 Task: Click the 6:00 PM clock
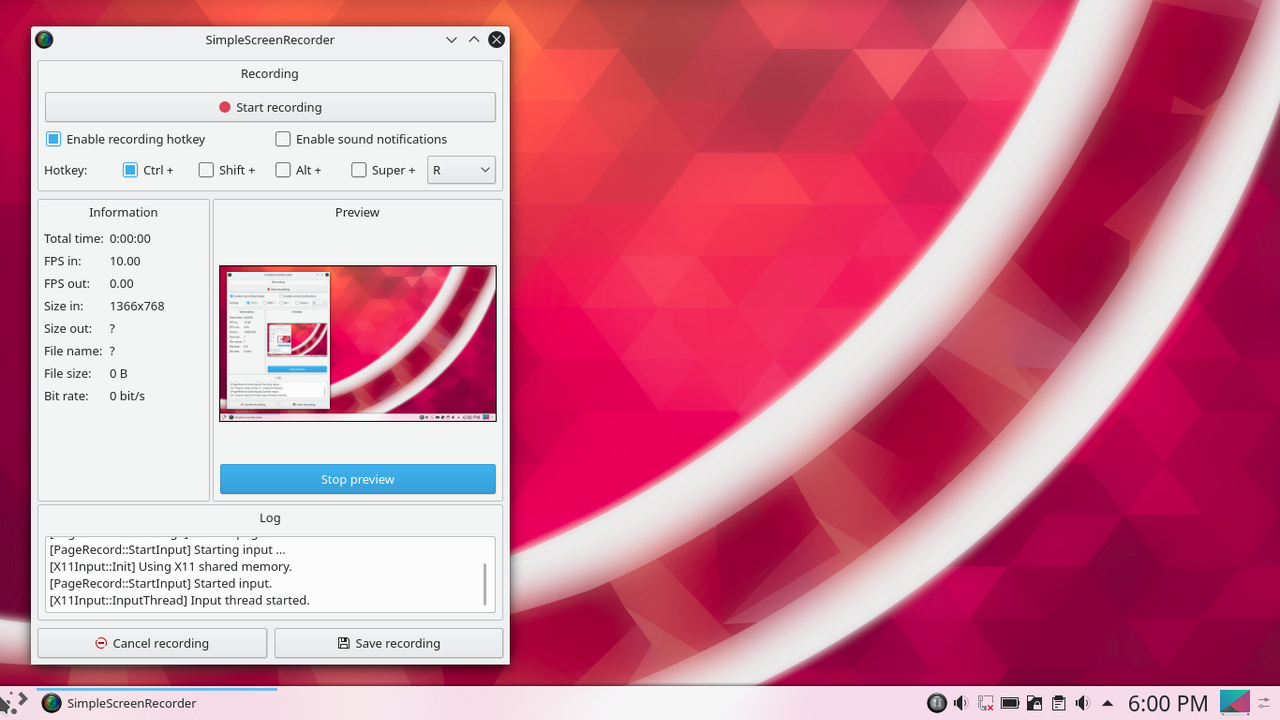[1168, 703]
